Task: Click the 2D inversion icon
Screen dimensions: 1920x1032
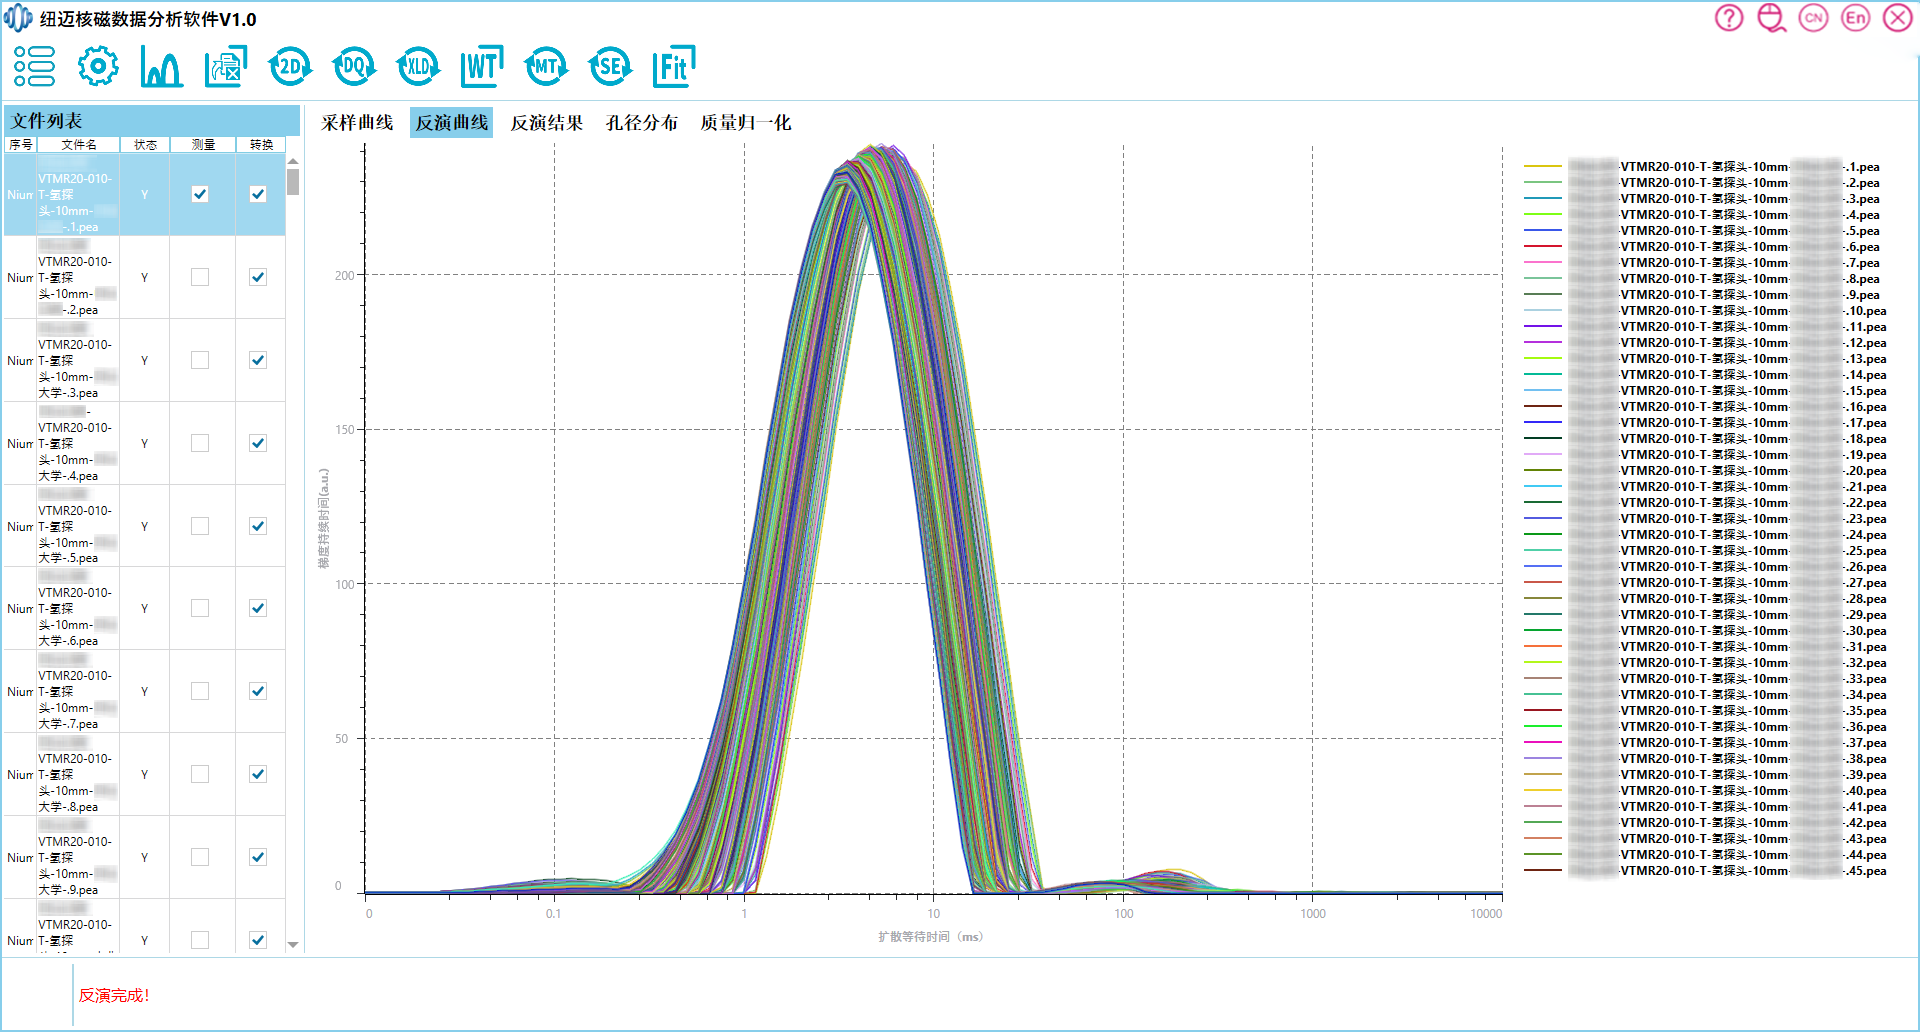Action: coord(290,67)
